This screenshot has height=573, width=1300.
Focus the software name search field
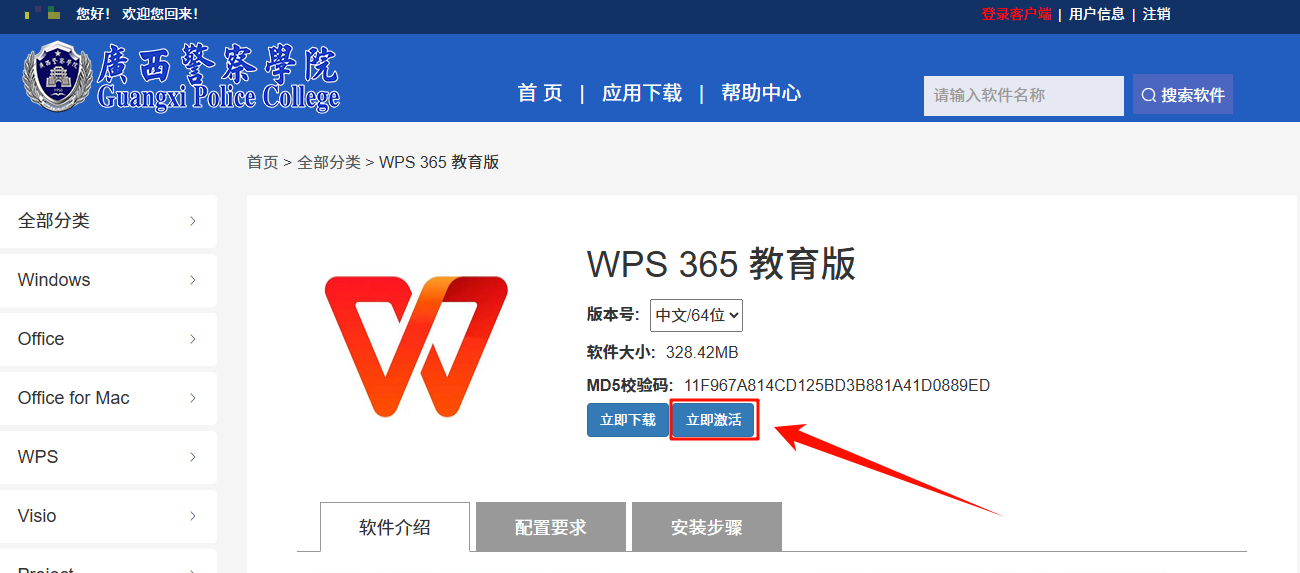coord(1023,96)
